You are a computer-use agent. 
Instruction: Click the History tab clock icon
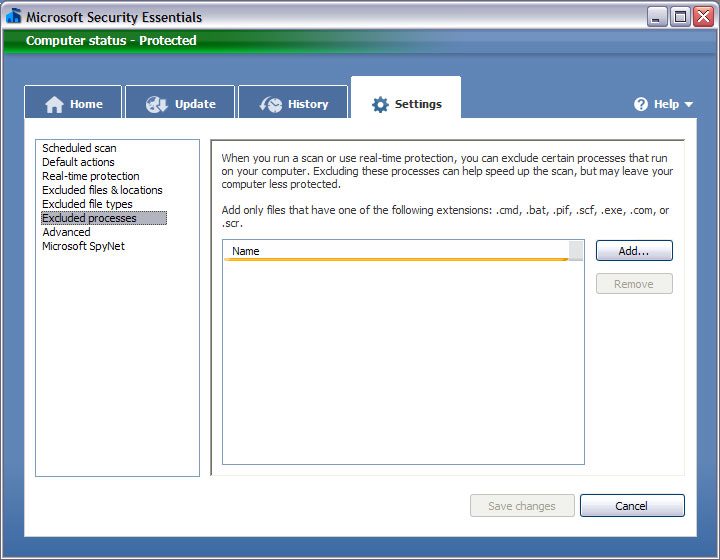(271, 105)
